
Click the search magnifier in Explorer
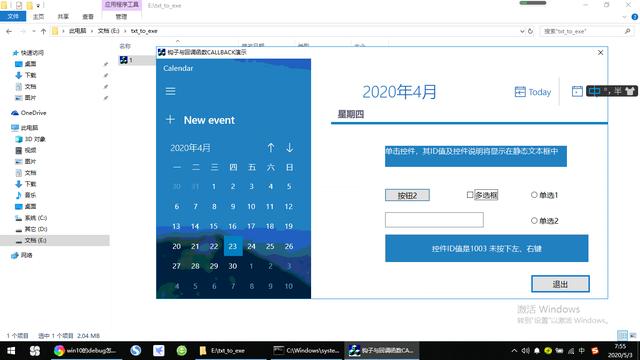click(627, 31)
